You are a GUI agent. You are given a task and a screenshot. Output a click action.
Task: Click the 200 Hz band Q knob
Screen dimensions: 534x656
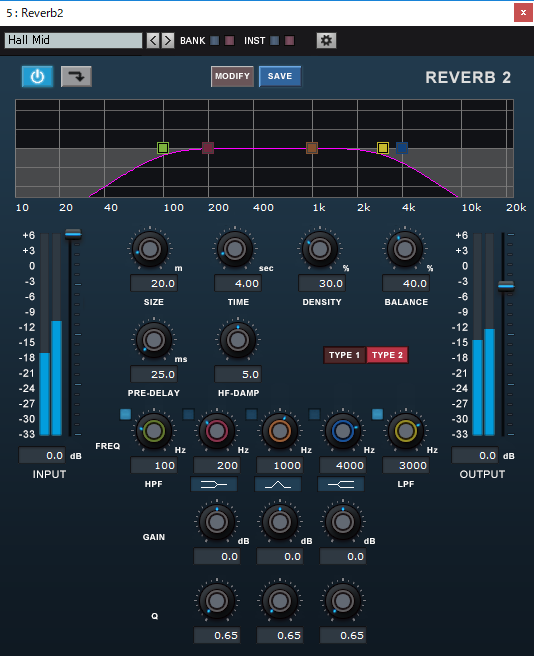217,601
